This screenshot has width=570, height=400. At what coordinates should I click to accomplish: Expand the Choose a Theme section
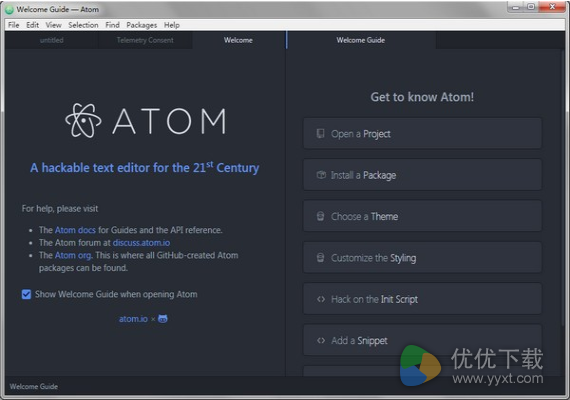[x=422, y=216]
